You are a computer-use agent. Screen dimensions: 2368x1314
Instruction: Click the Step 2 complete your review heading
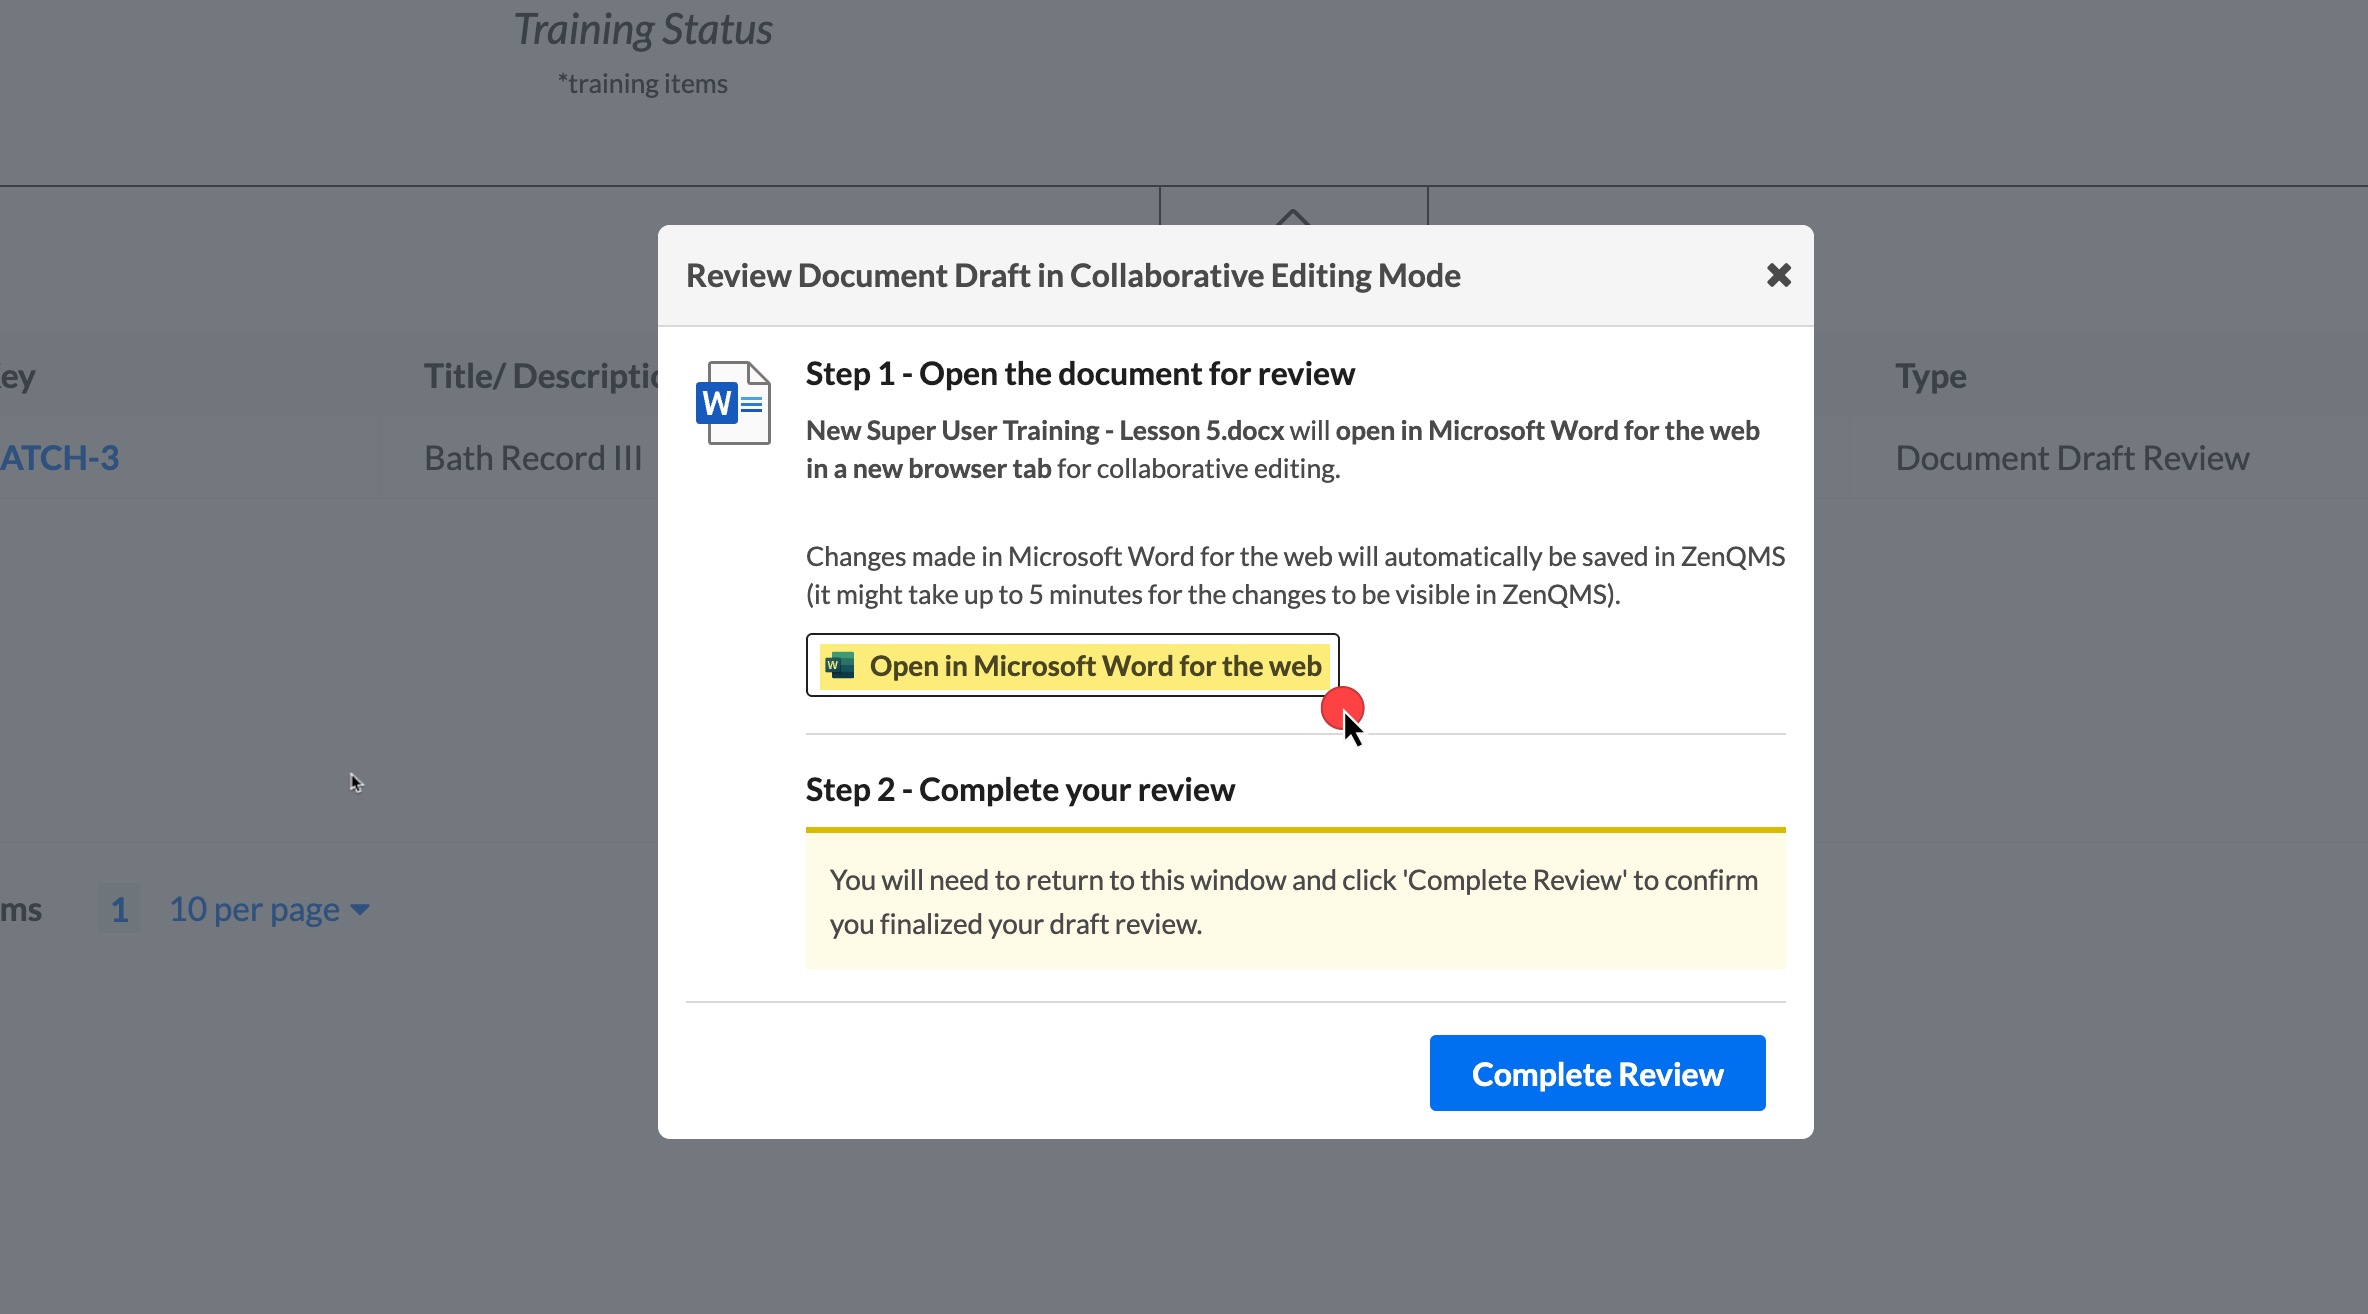point(1020,789)
